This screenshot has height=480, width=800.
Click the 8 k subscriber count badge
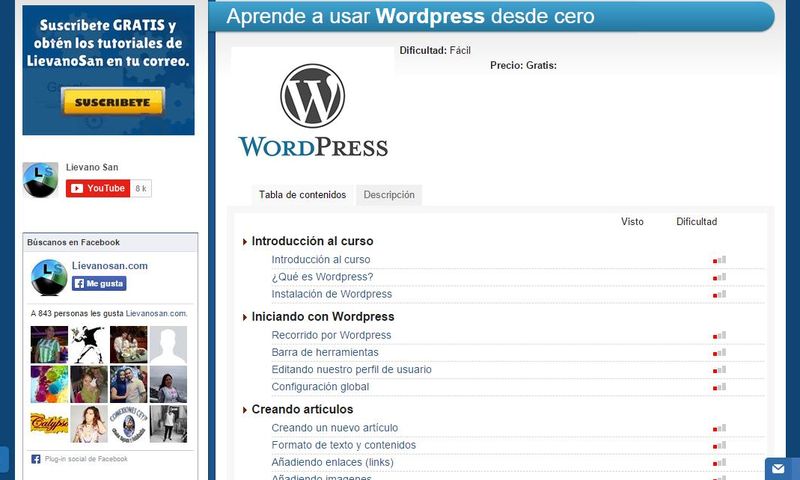pyautogui.click(x=141, y=188)
